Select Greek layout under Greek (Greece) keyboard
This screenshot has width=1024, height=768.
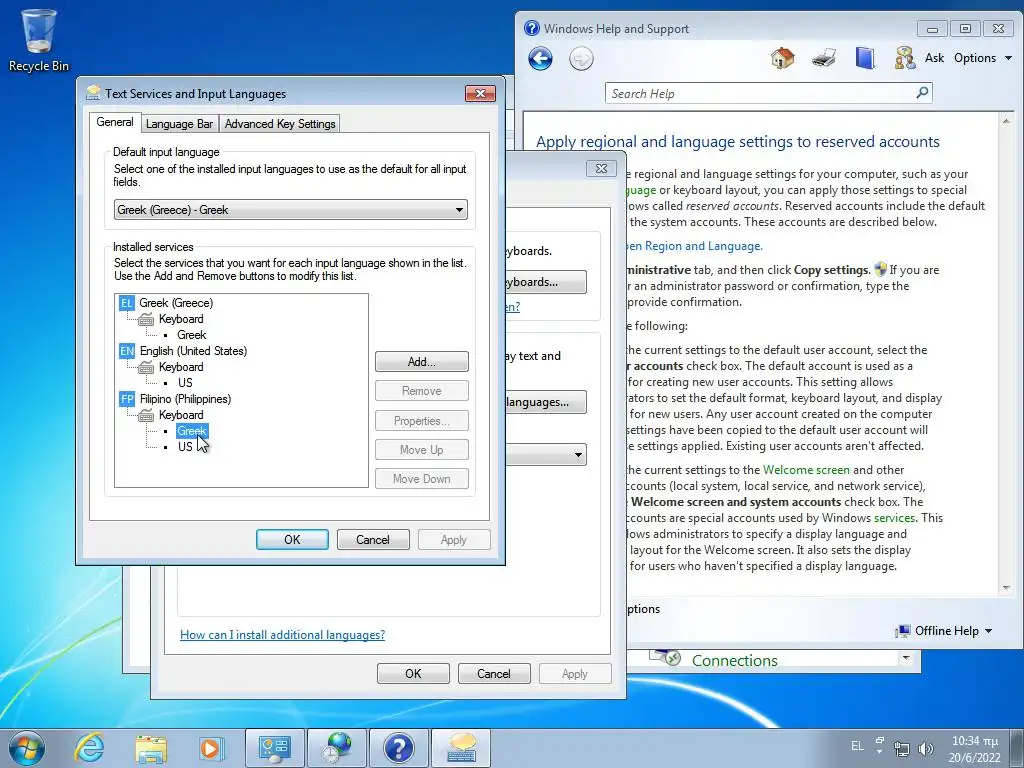coord(191,335)
